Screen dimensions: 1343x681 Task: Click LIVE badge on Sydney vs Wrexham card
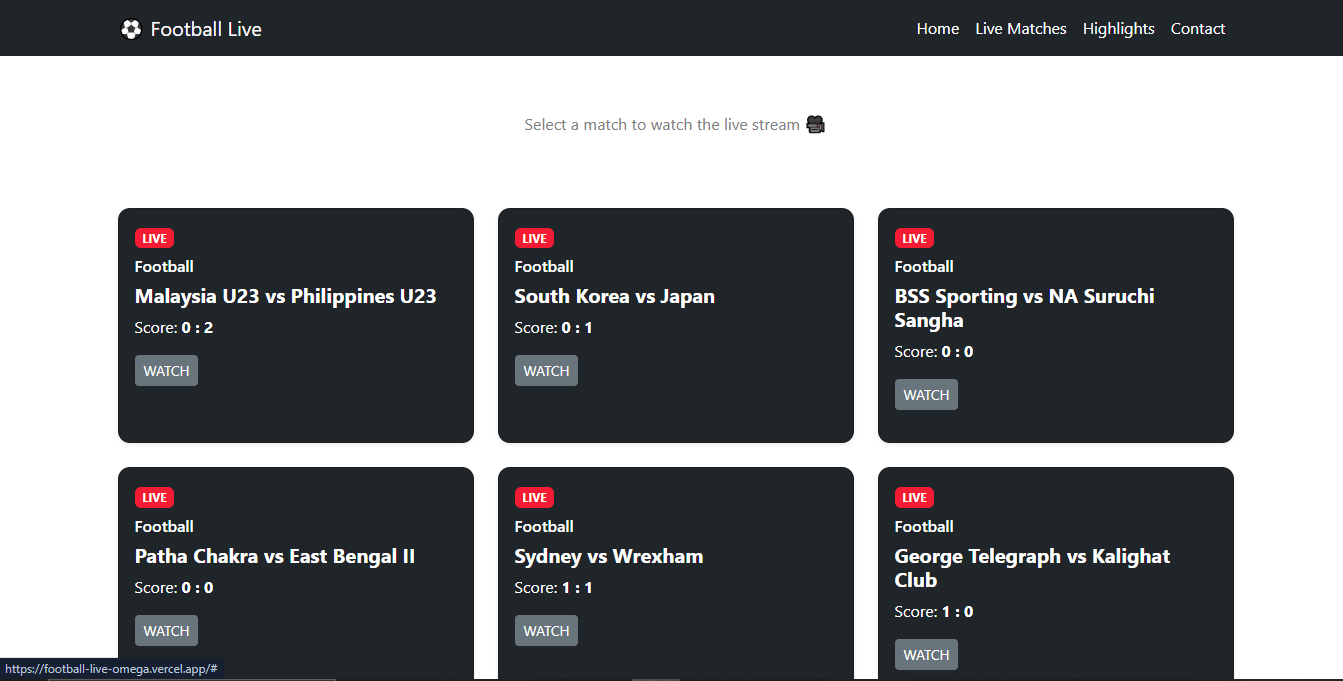coord(534,498)
